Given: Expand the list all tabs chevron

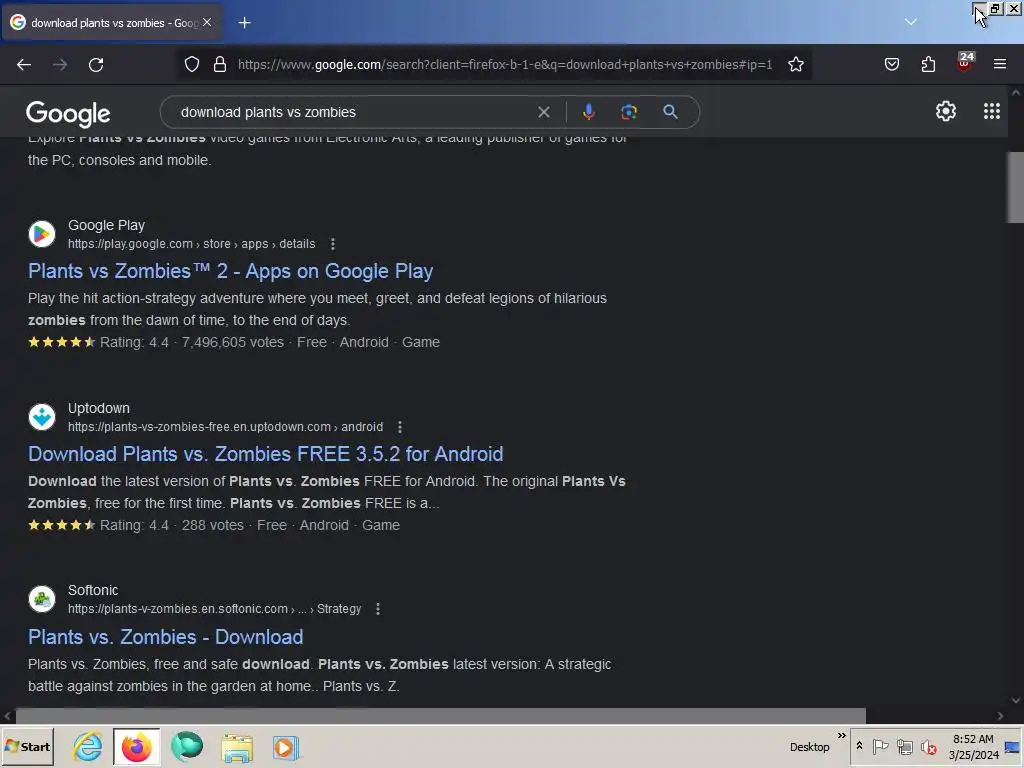Looking at the screenshot, I should pyautogui.click(x=911, y=22).
